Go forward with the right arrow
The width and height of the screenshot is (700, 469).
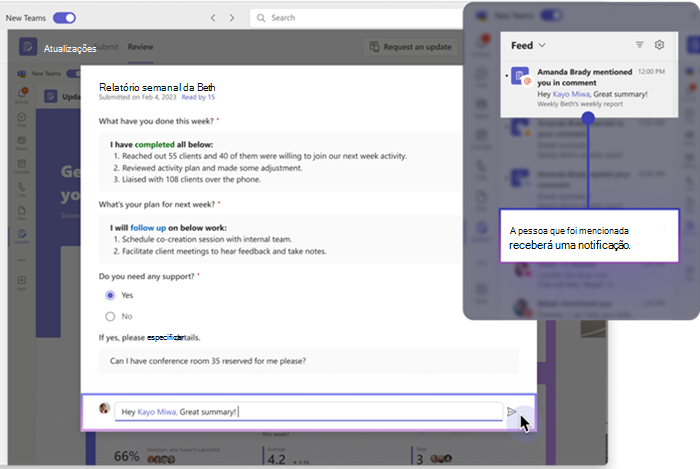point(232,18)
